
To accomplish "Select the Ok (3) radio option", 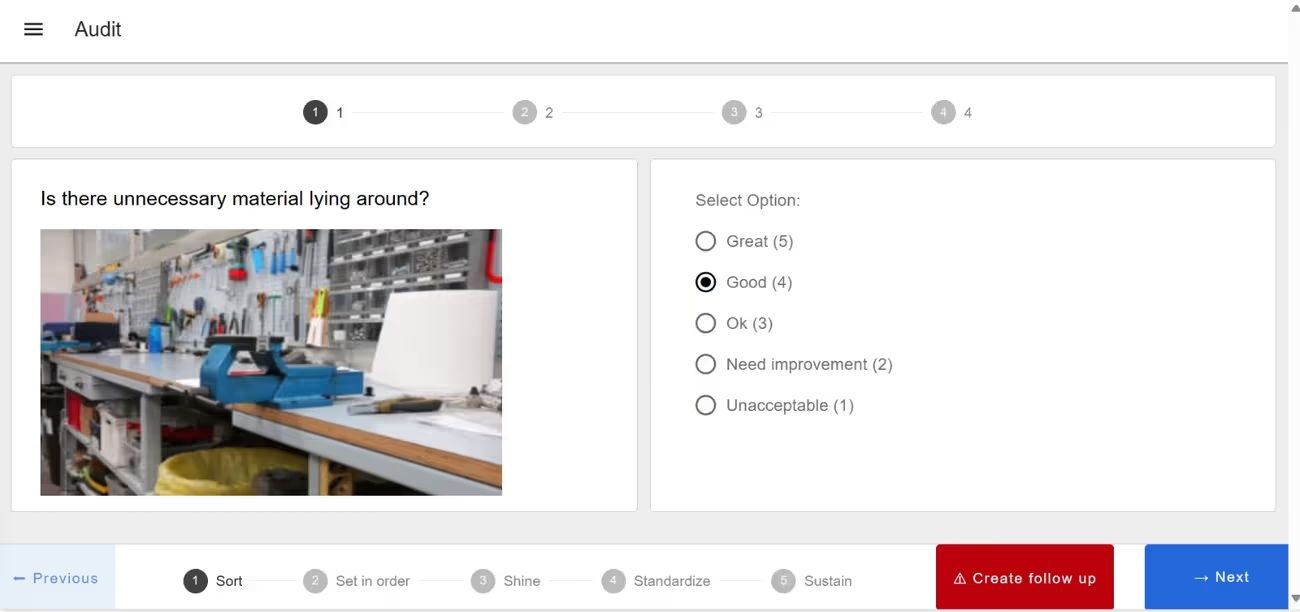I will [x=706, y=322].
